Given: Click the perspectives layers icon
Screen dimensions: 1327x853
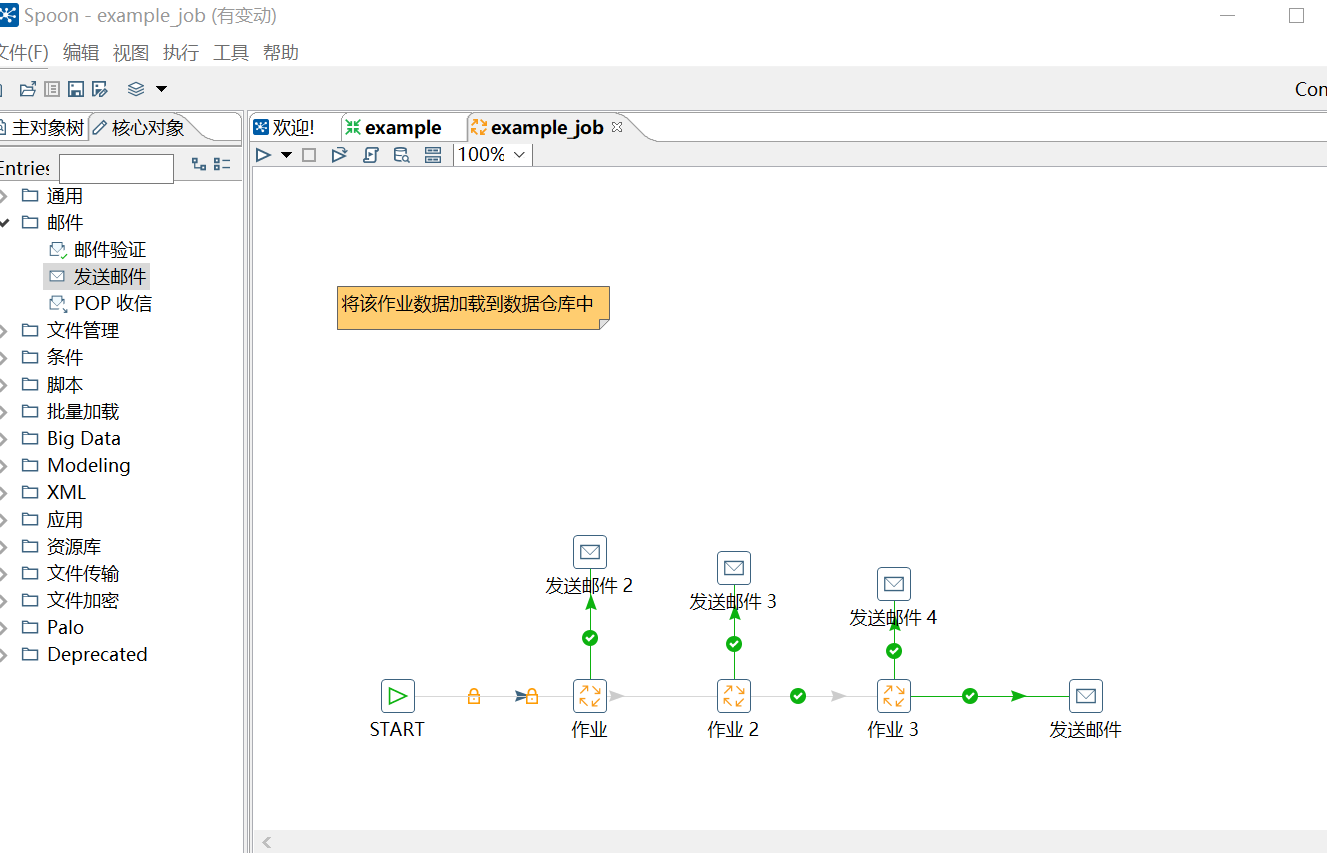Looking at the screenshot, I should [x=136, y=89].
